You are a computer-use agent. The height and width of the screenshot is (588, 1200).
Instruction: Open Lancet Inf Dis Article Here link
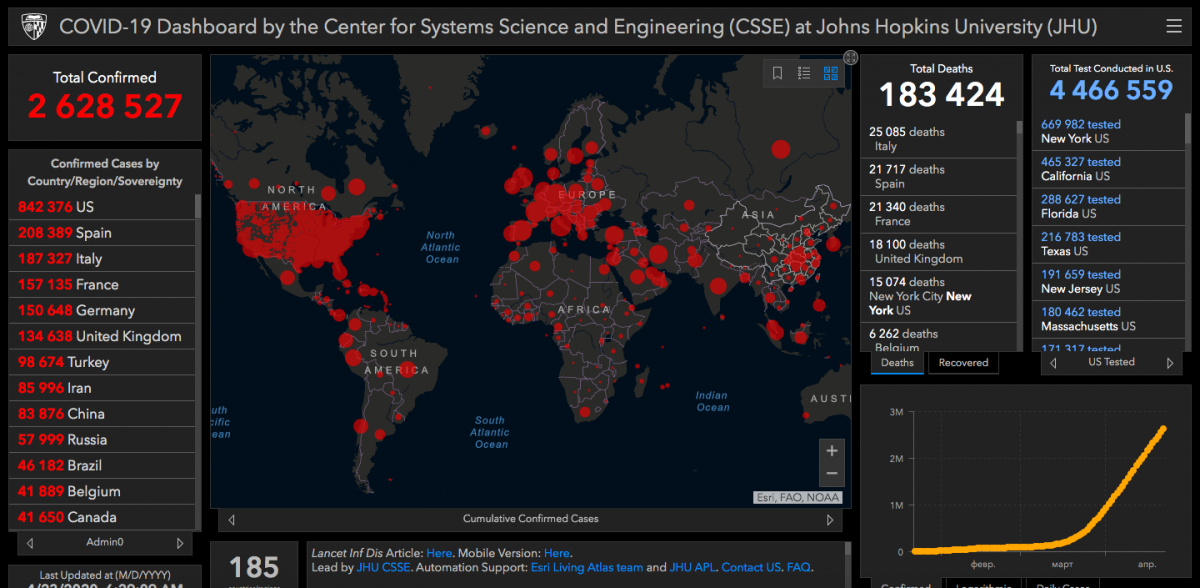click(439, 553)
